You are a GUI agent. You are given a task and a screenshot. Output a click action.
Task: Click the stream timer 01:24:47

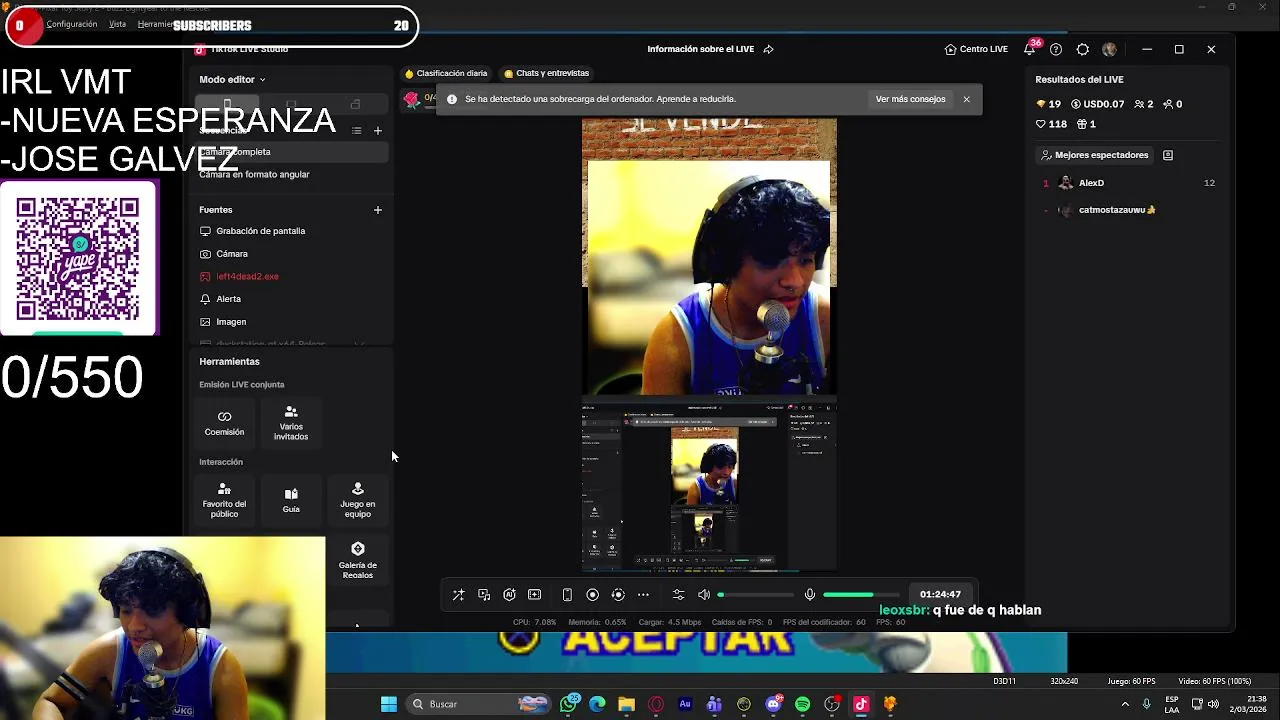pos(940,595)
